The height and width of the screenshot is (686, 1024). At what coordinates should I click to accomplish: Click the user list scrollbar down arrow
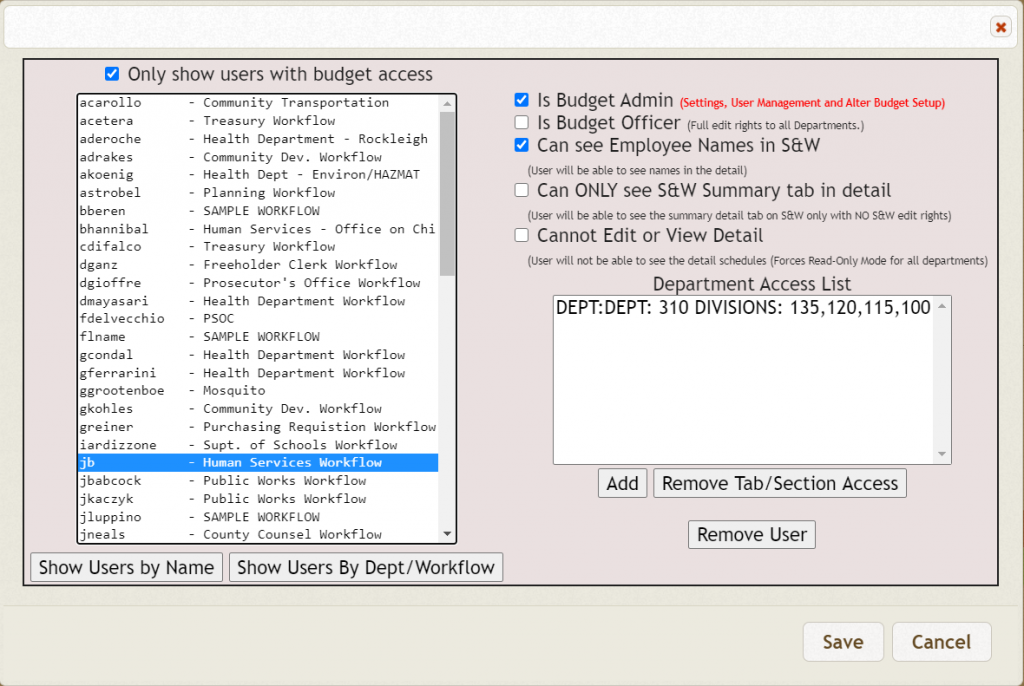448,535
